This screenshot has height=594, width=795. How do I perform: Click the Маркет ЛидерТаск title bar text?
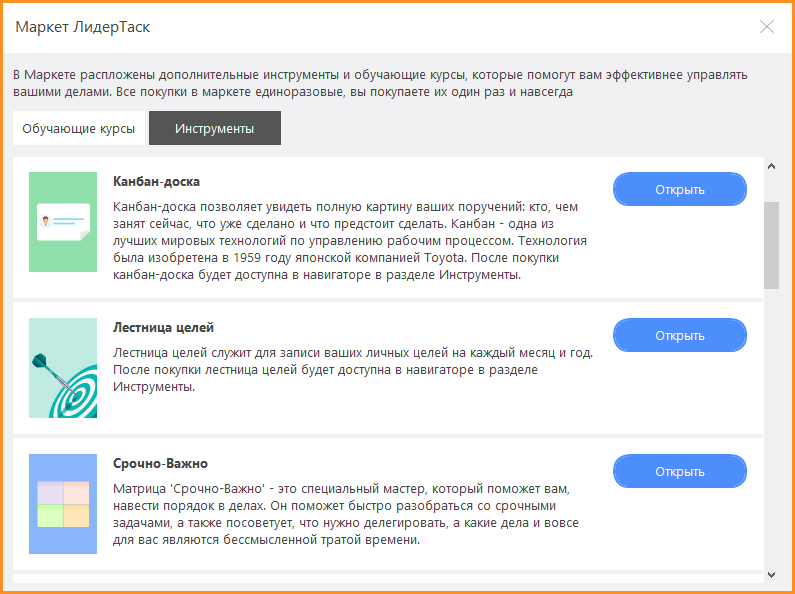pyautogui.click(x=83, y=27)
